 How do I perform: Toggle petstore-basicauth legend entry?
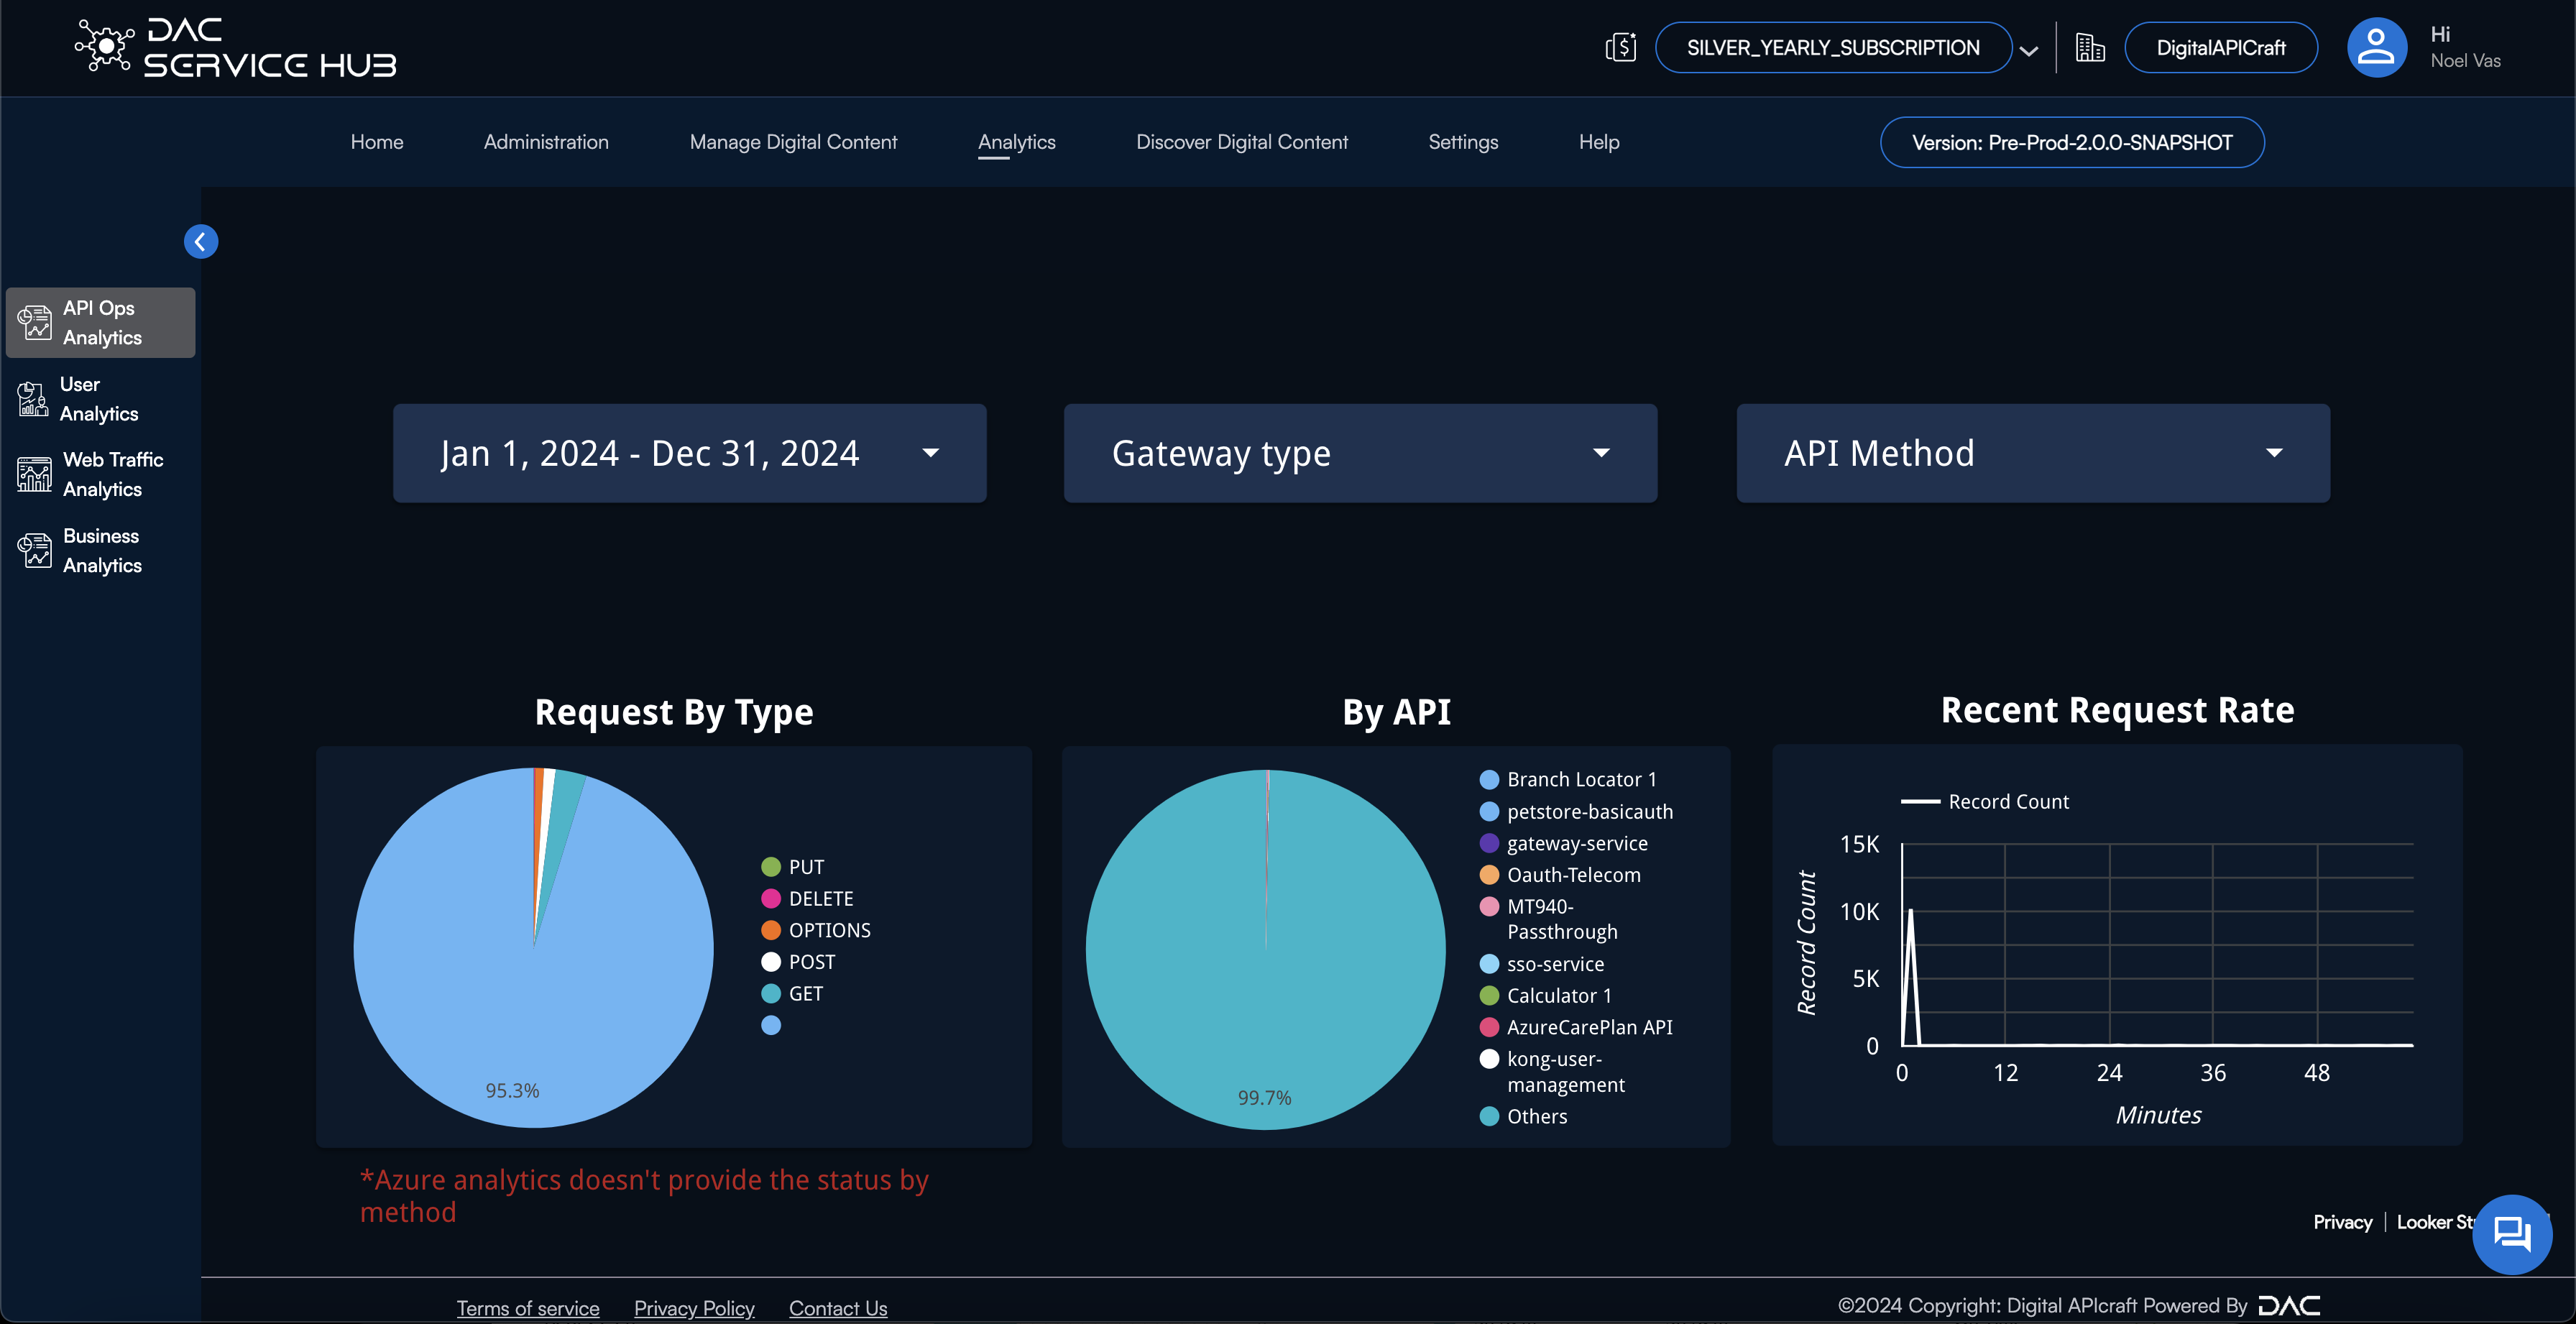[1576, 812]
